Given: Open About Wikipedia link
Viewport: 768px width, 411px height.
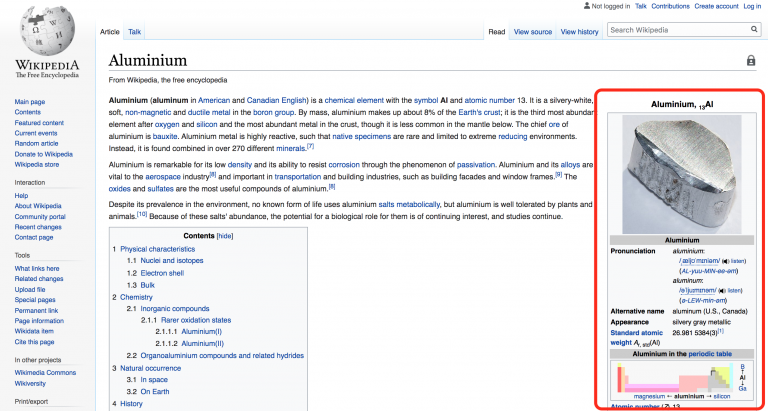Looking at the screenshot, I should pos(38,206).
